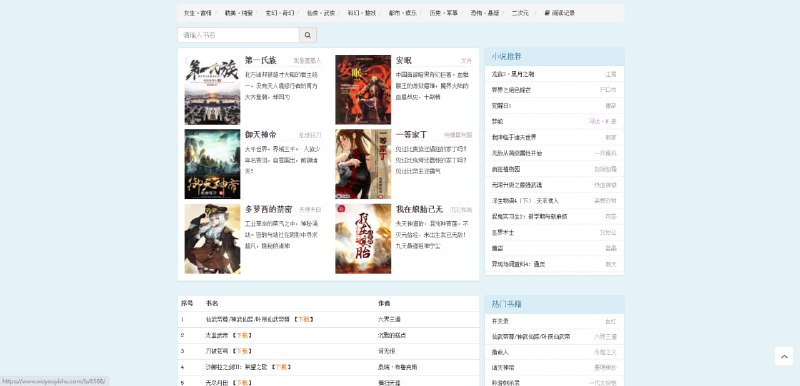
Task: Open the 第一氏族 title link
Action: tap(260, 61)
